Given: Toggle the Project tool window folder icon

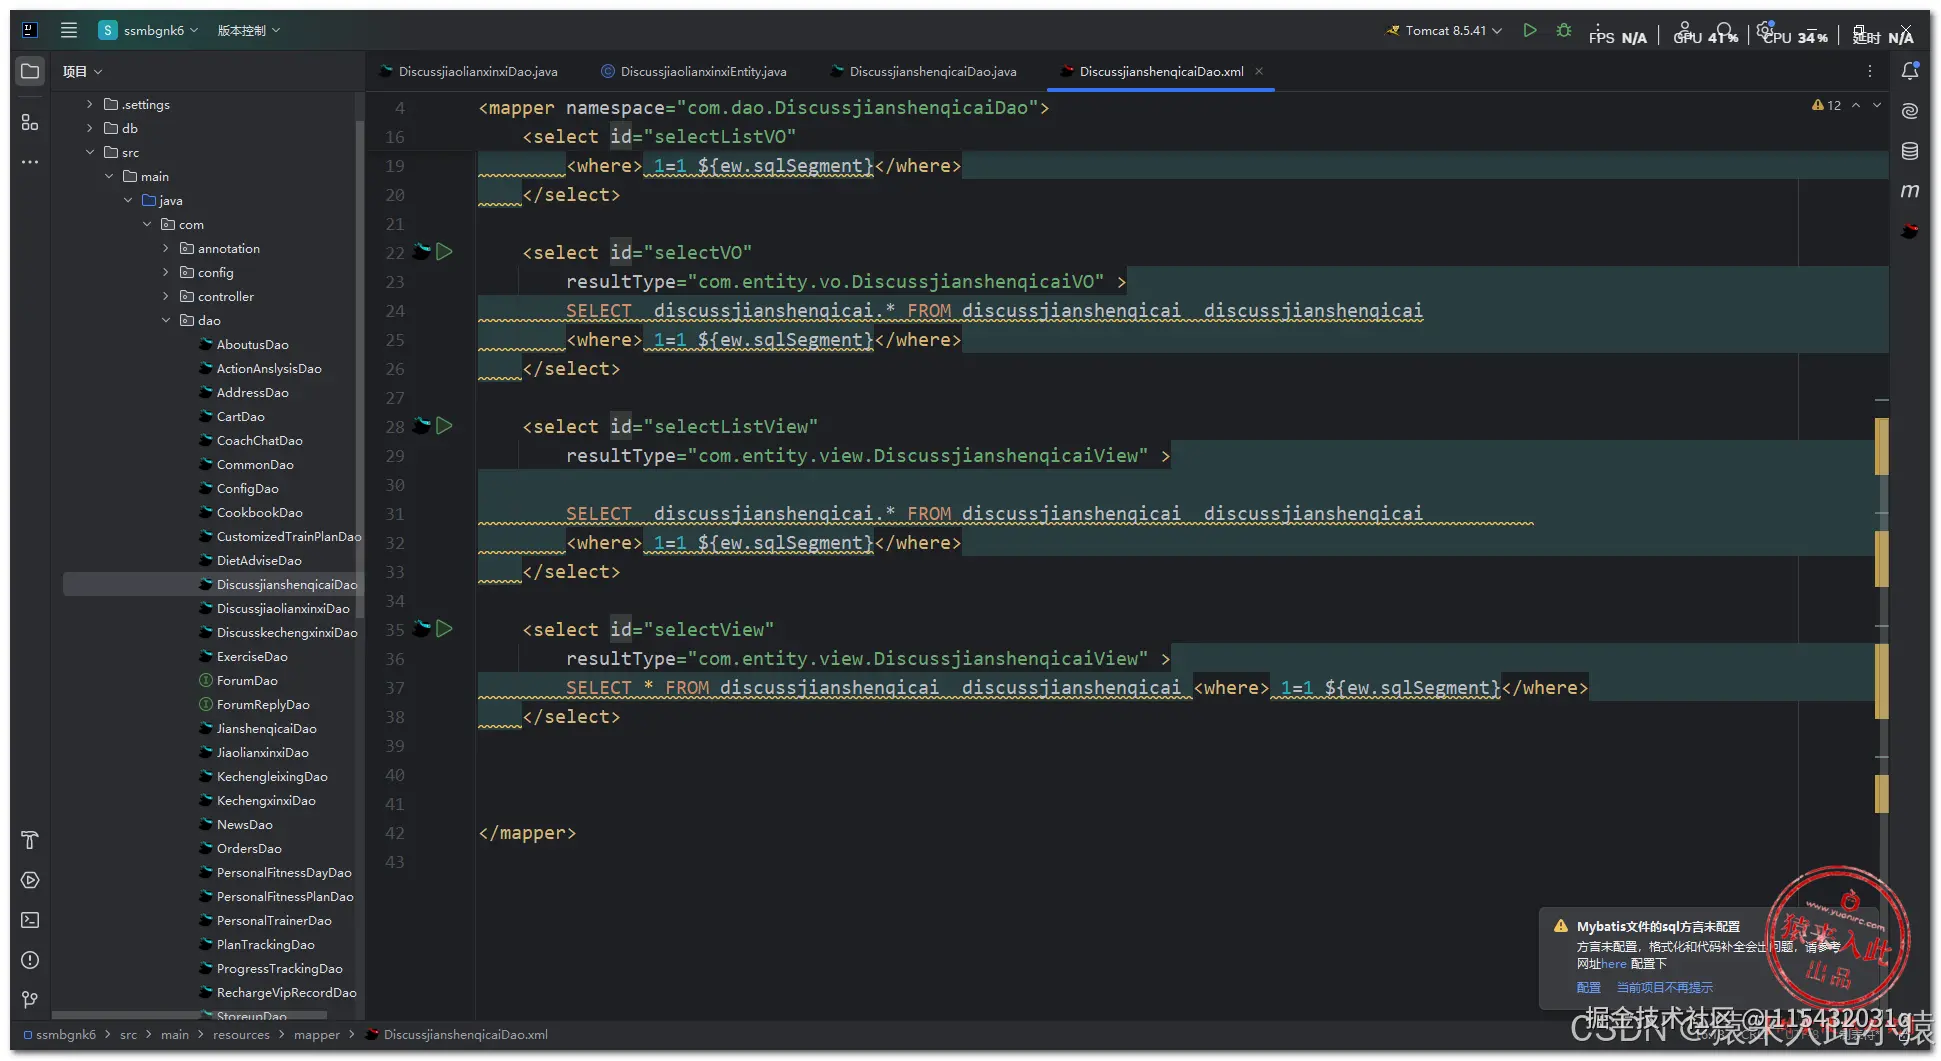Looking at the screenshot, I should [30, 71].
